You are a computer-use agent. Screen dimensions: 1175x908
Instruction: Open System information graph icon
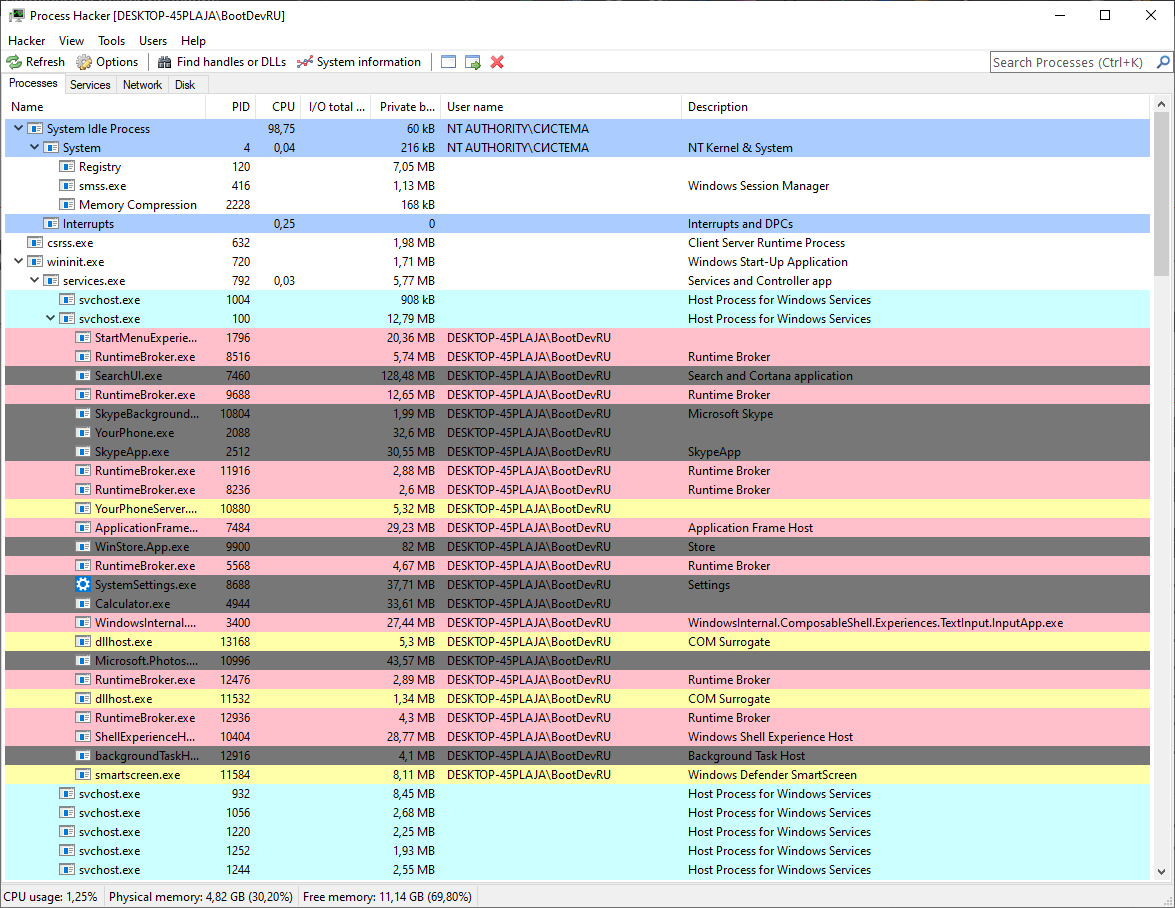tap(304, 62)
